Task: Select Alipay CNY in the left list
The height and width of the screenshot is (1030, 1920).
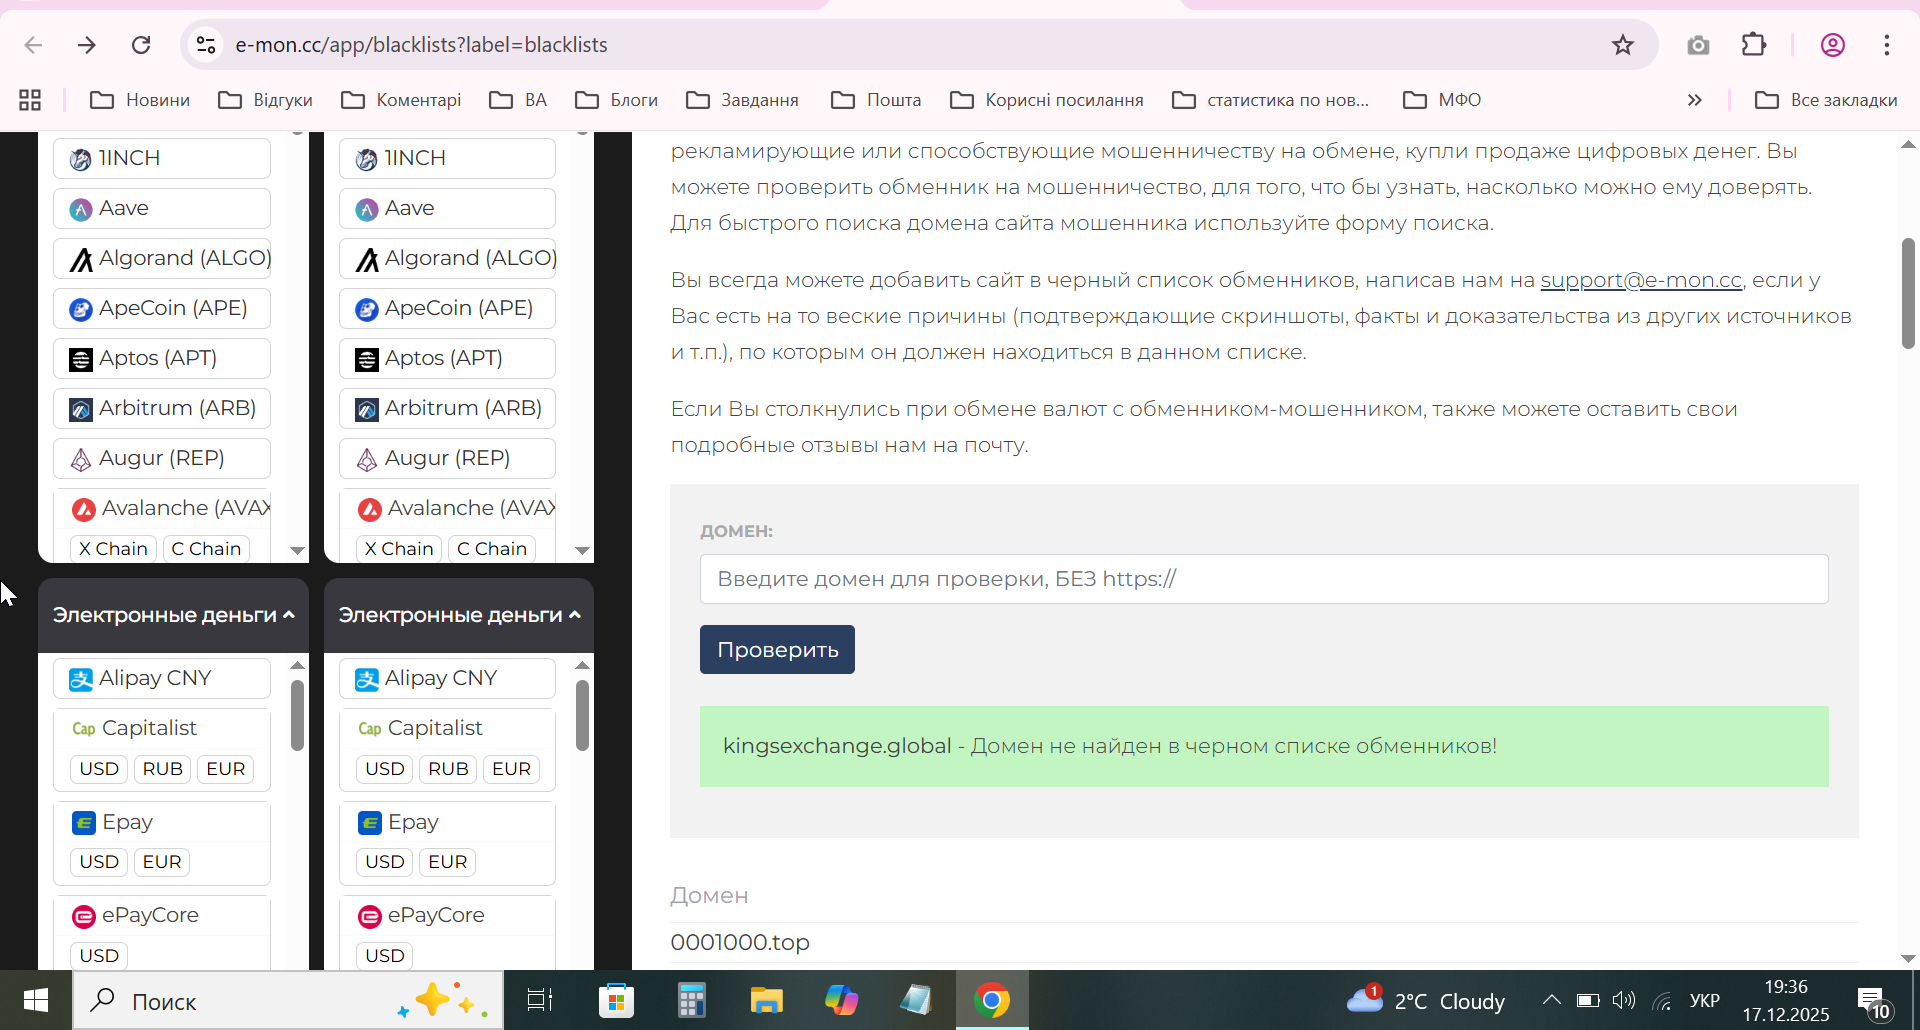Action: point(162,678)
